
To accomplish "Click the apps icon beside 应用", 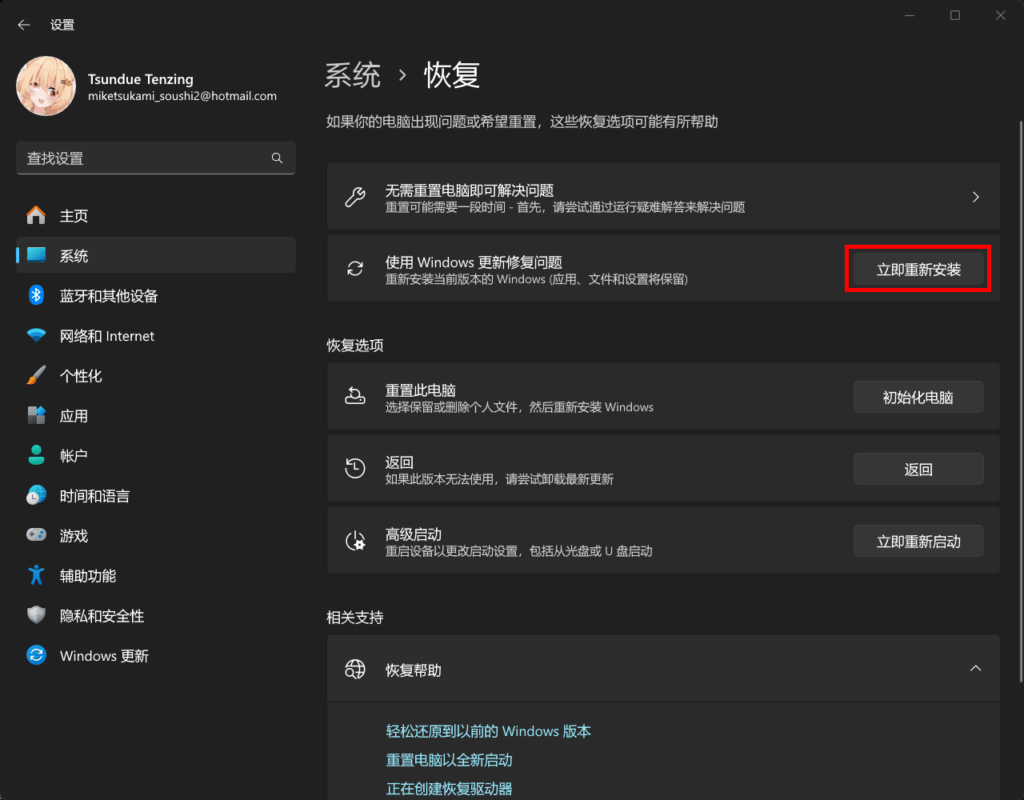I will [x=36, y=415].
